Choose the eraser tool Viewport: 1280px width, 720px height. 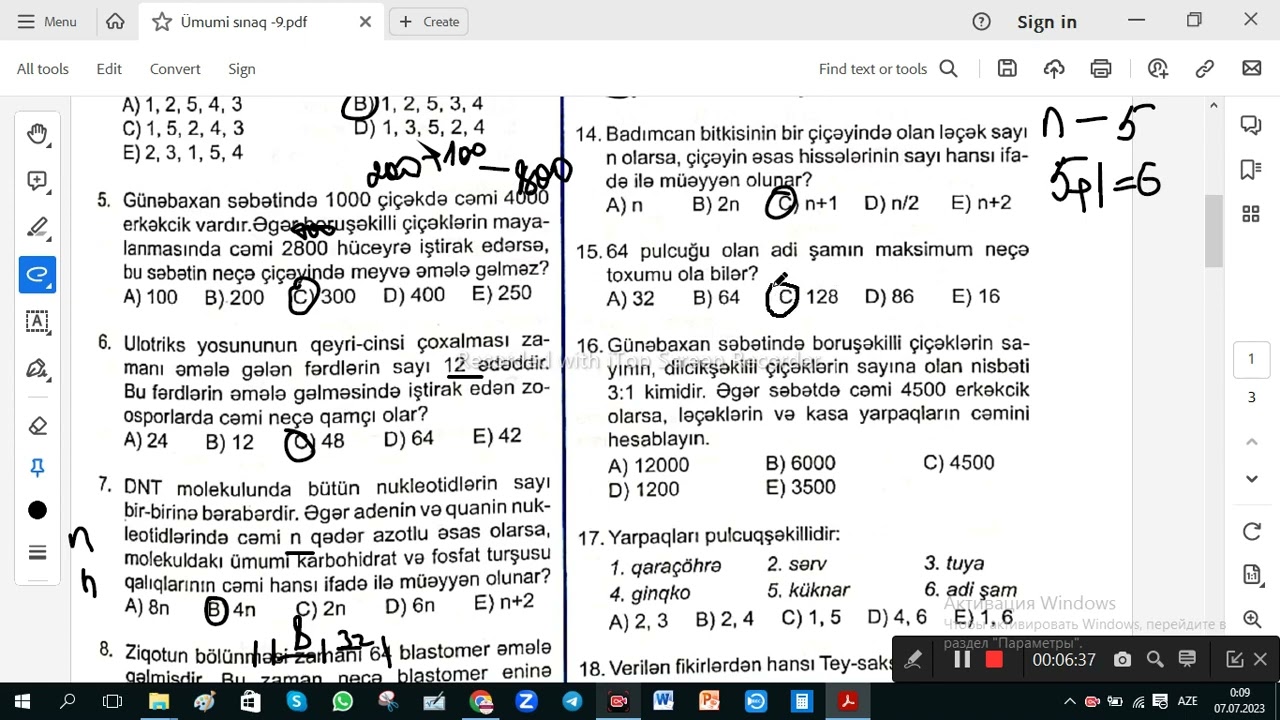pyautogui.click(x=37, y=426)
